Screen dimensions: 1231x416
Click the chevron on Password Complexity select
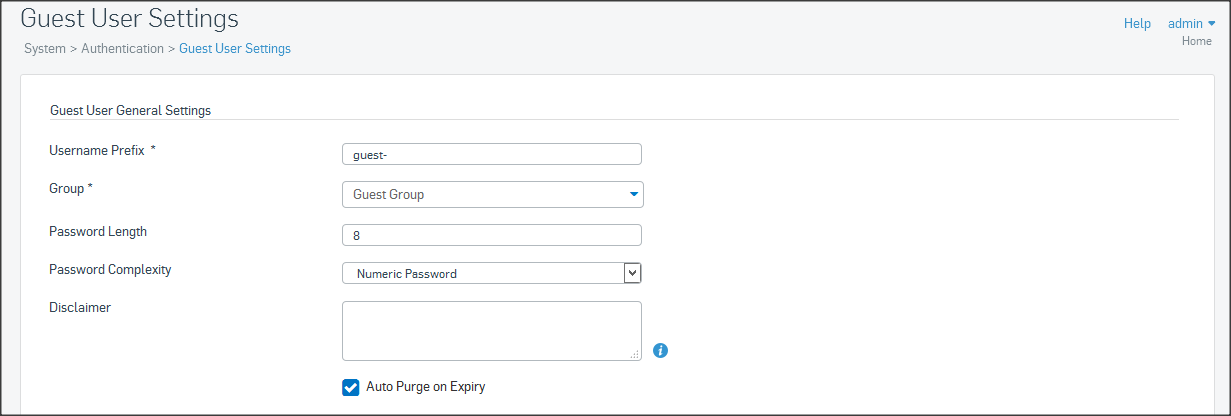click(632, 273)
